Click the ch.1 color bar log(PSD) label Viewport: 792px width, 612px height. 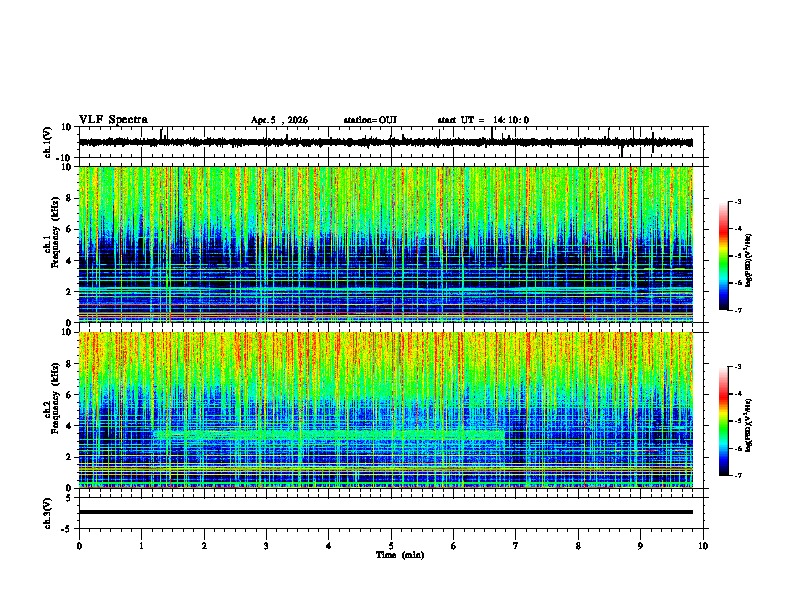click(749, 260)
